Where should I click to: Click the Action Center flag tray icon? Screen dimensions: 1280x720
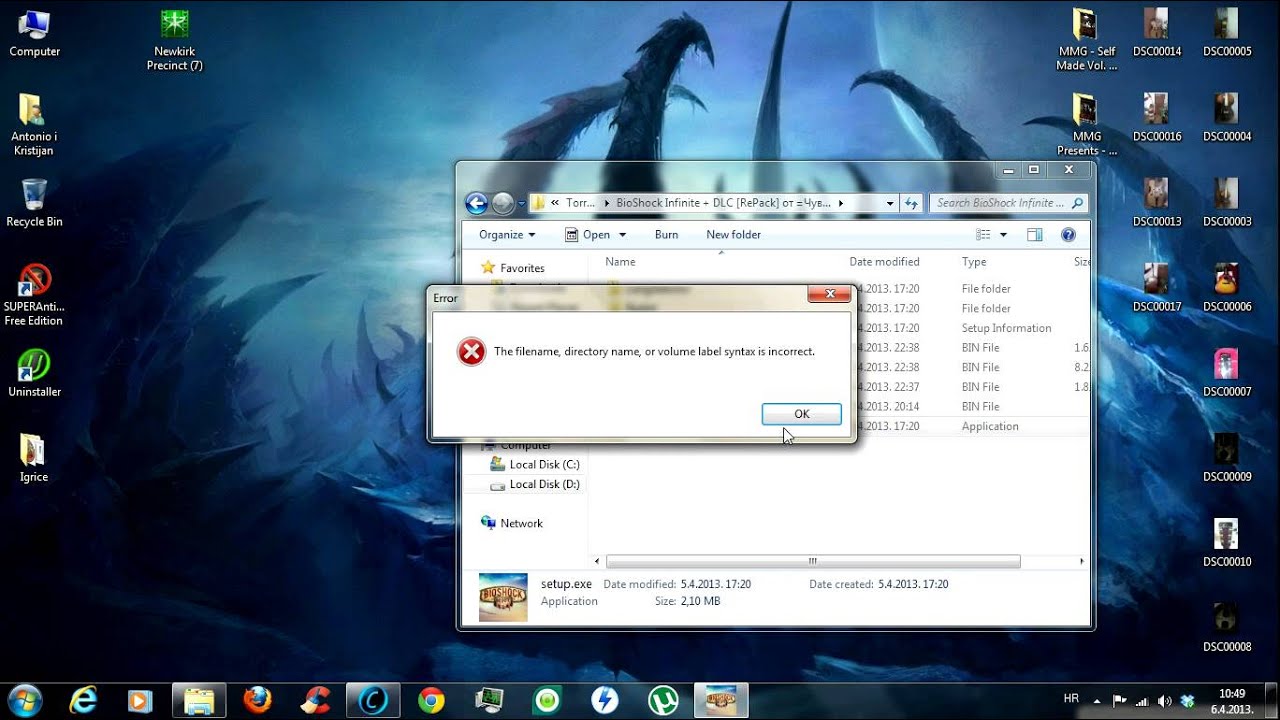[1120, 701]
